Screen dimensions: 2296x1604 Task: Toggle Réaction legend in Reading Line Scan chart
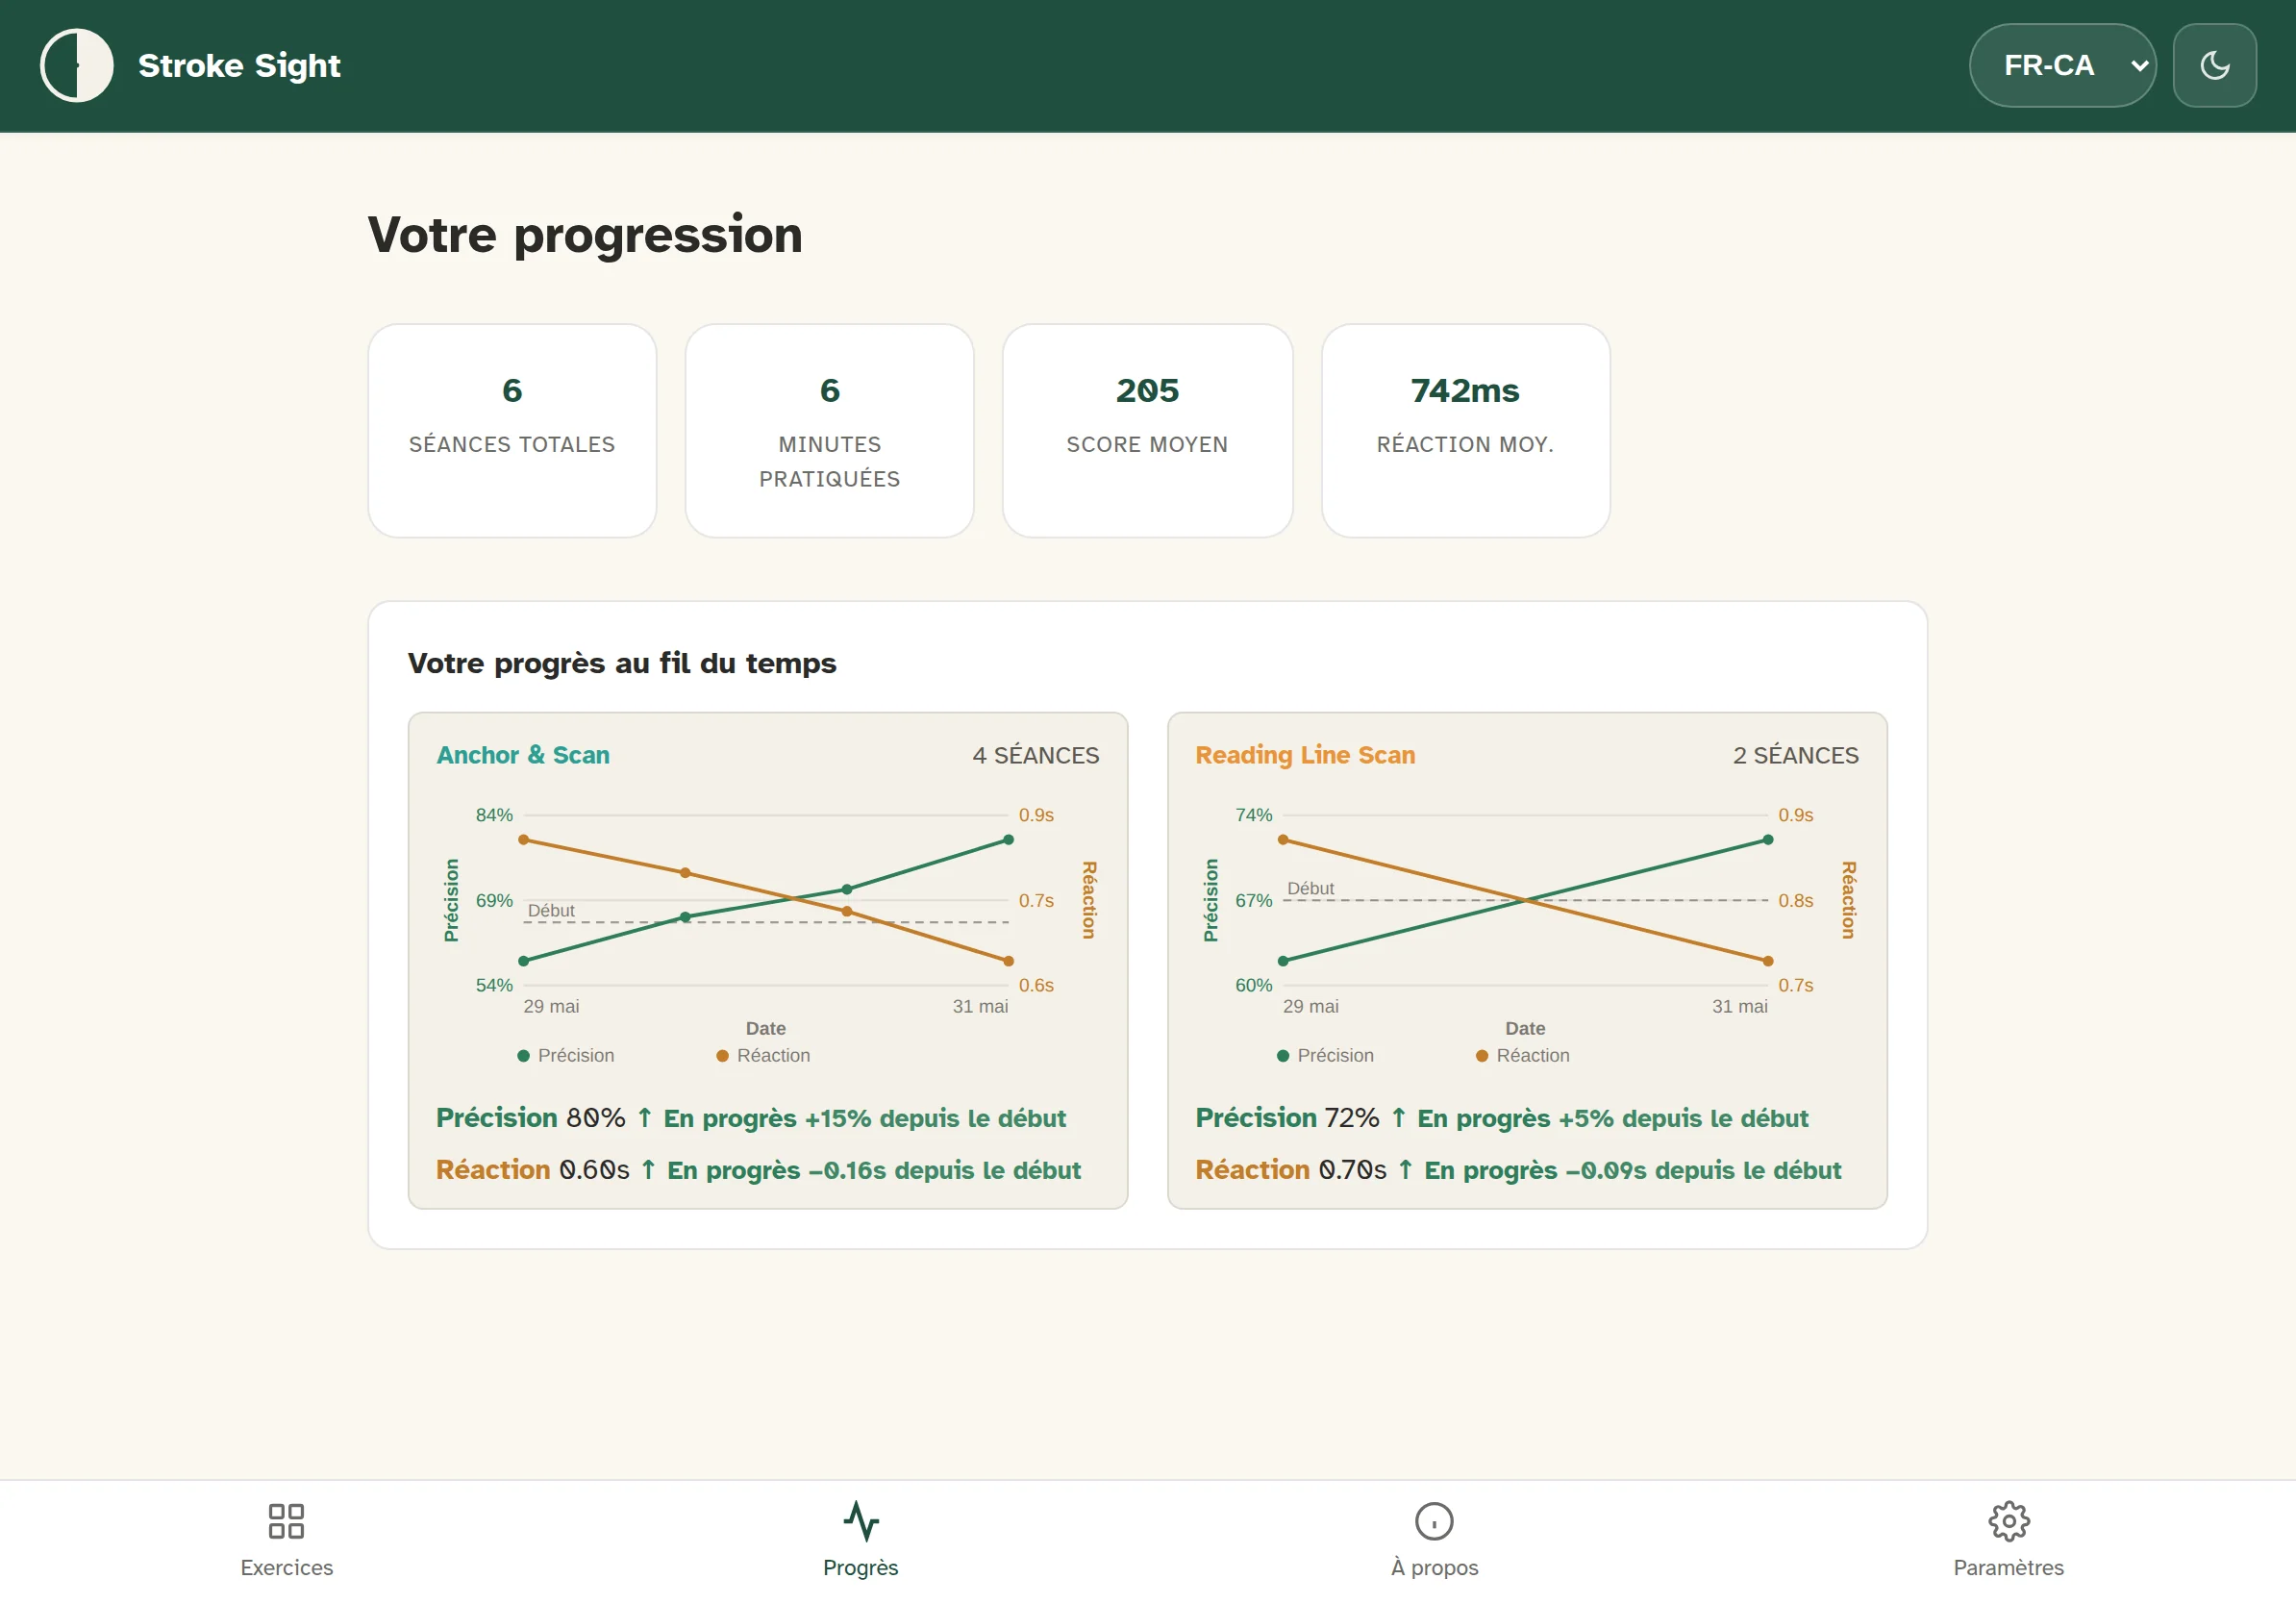click(x=1523, y=1055)
